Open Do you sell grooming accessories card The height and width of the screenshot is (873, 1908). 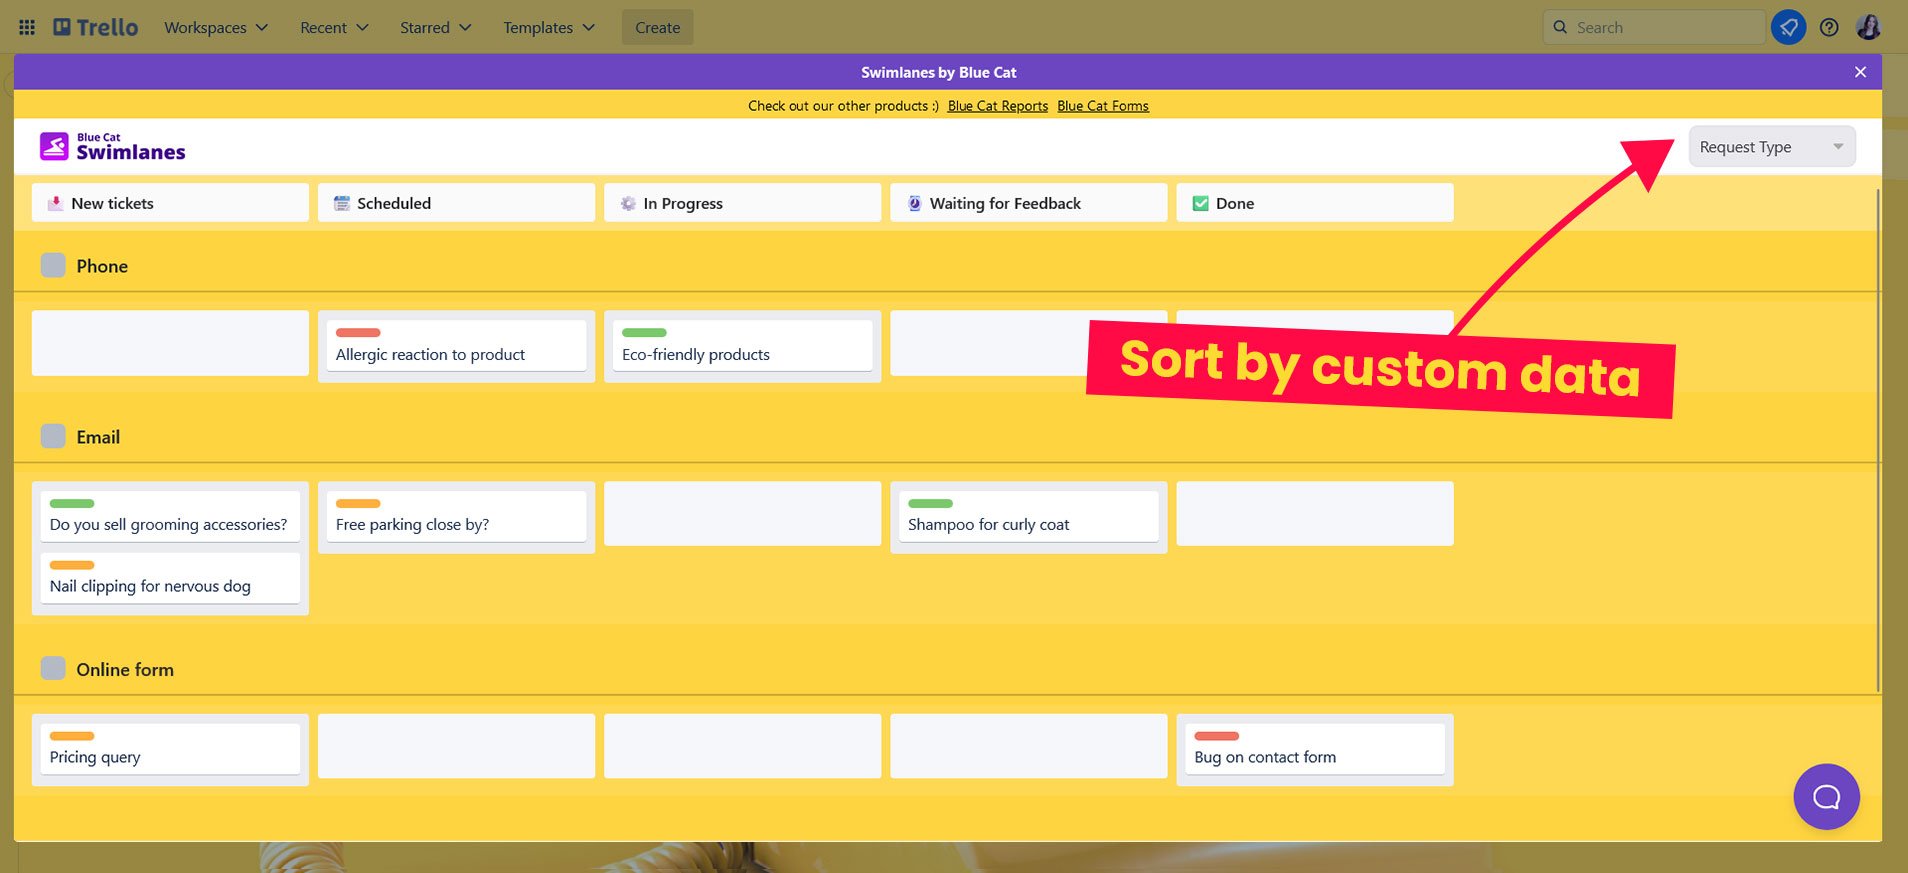tap(170, 516)
